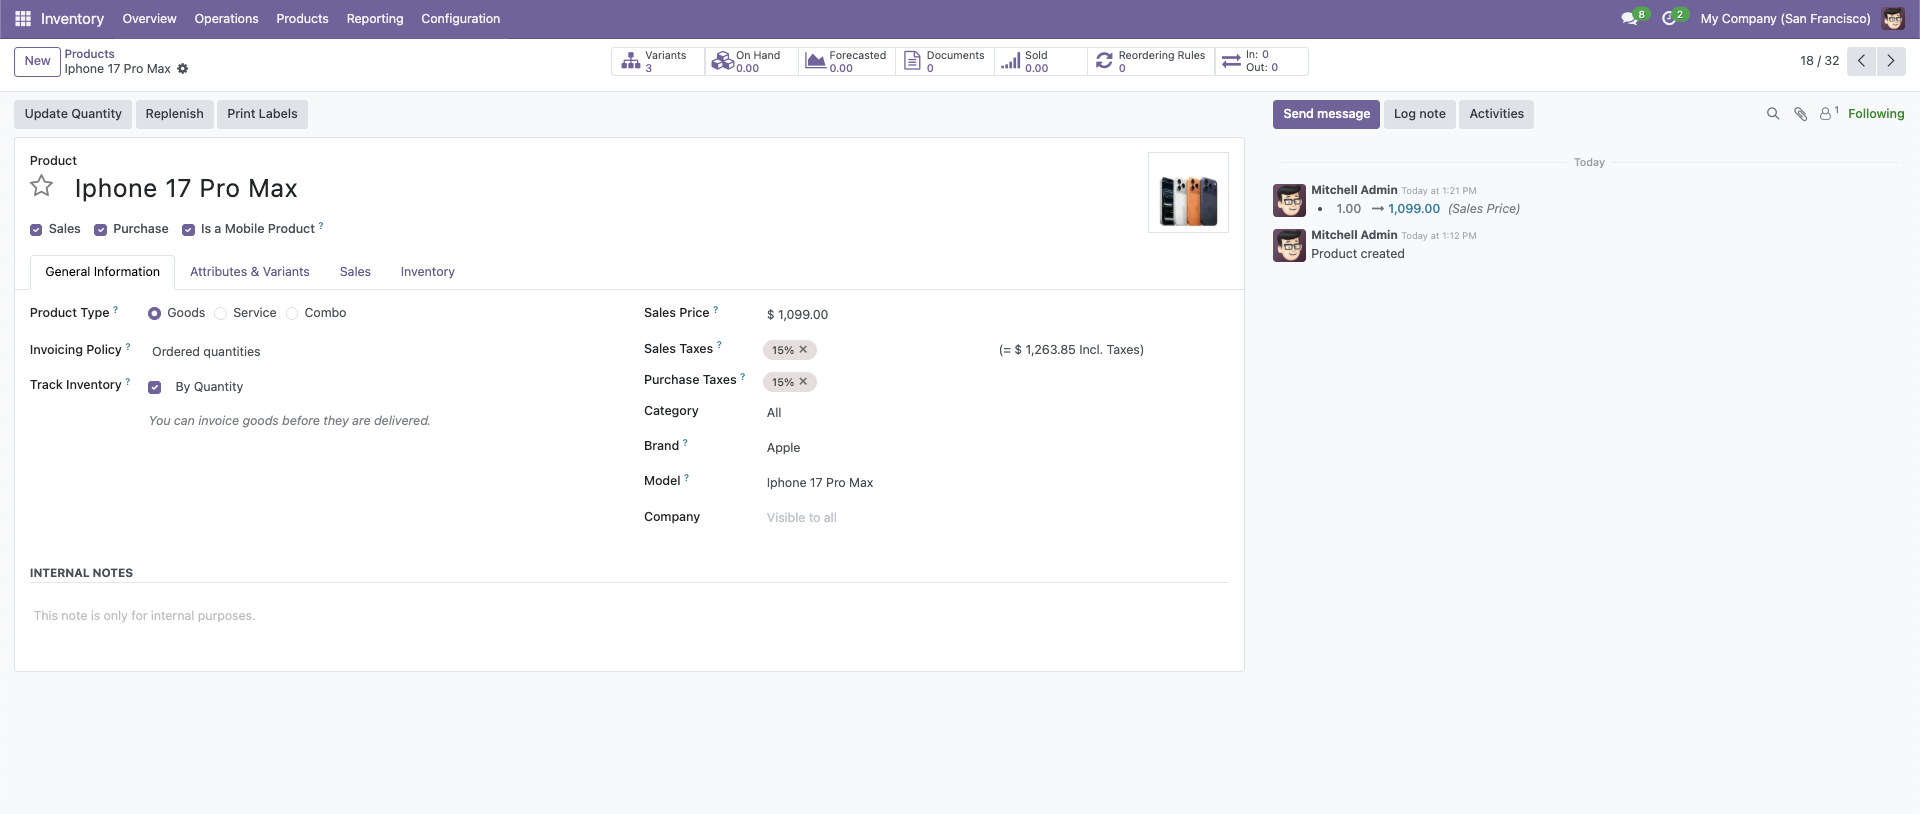Click the Update Quantity button
The image size is (1920, 814).
73,114
